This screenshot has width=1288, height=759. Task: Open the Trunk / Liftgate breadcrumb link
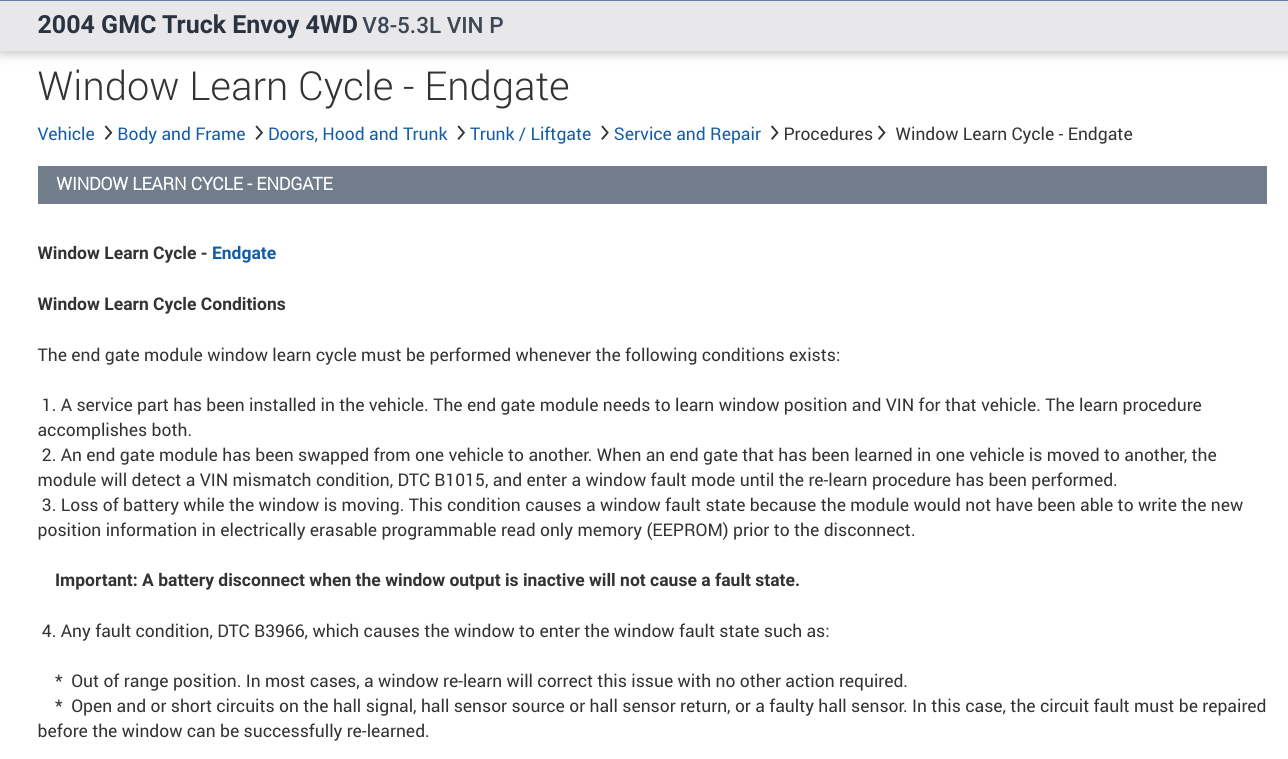[530, 134]
